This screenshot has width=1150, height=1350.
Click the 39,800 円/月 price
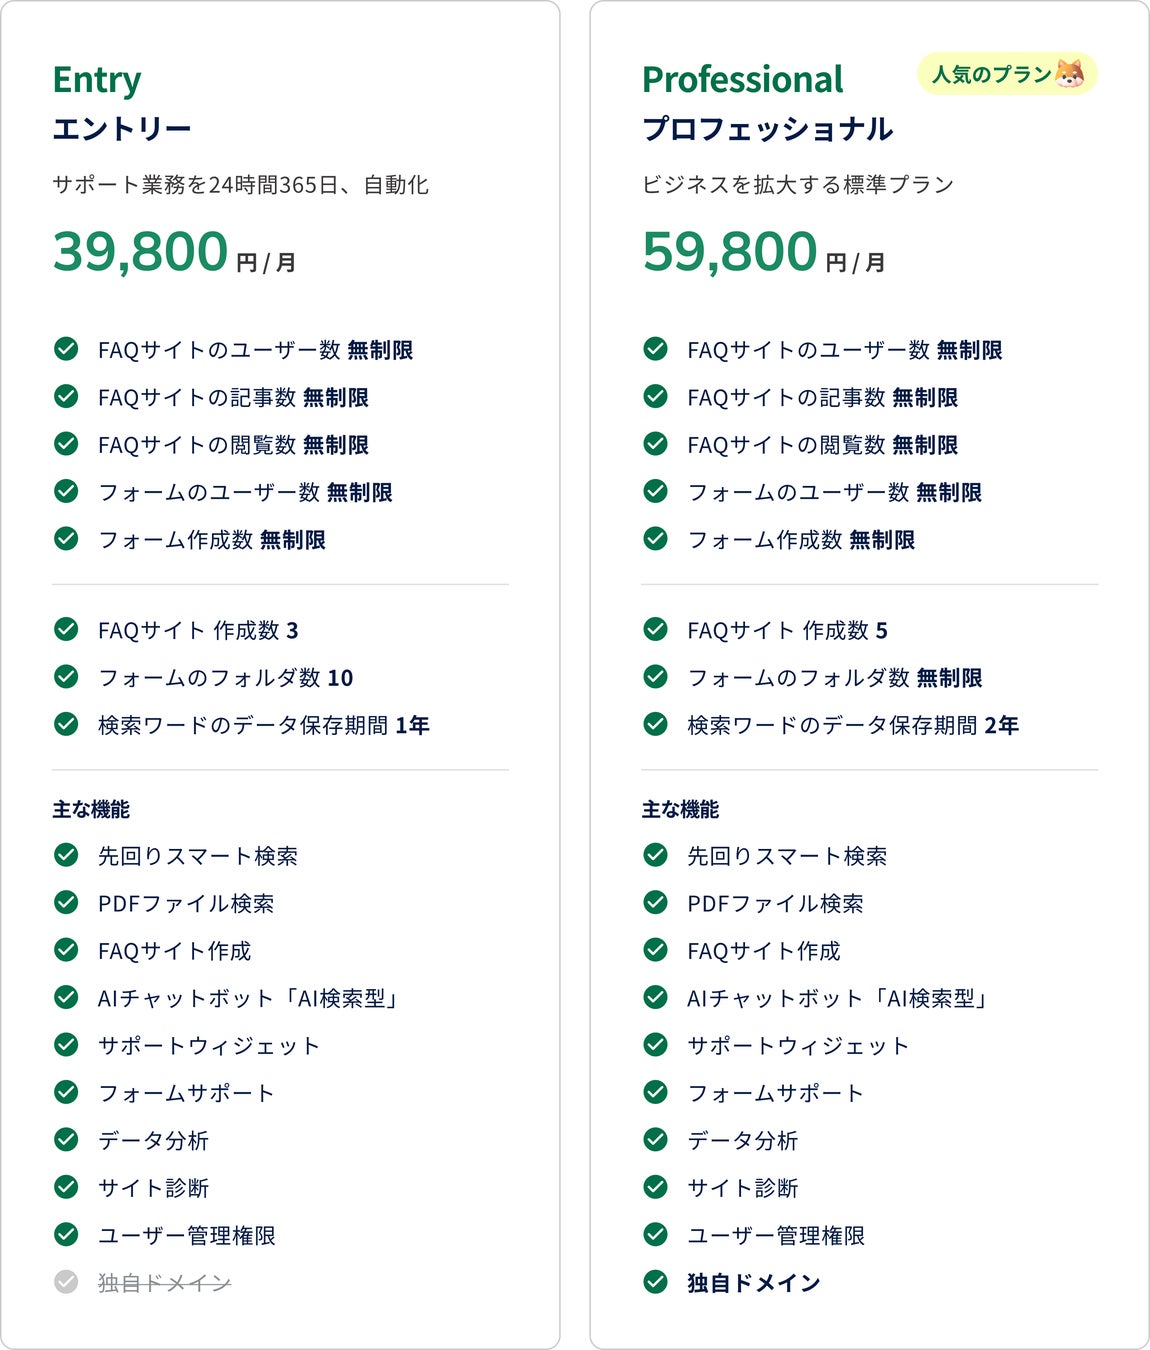point(174,252)
